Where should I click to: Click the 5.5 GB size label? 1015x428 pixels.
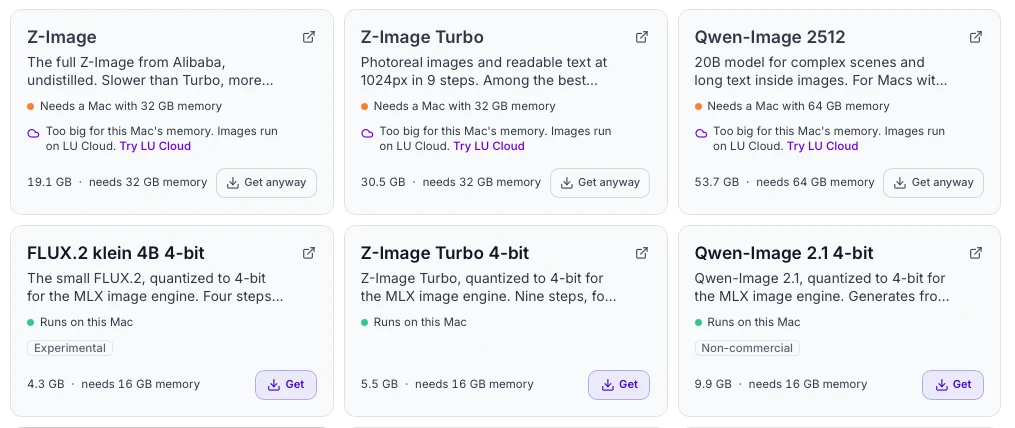379,385
